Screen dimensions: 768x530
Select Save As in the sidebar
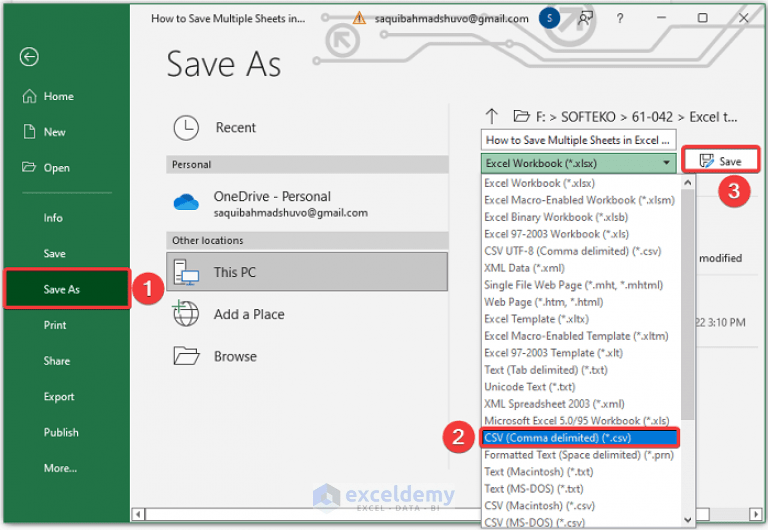67,289
